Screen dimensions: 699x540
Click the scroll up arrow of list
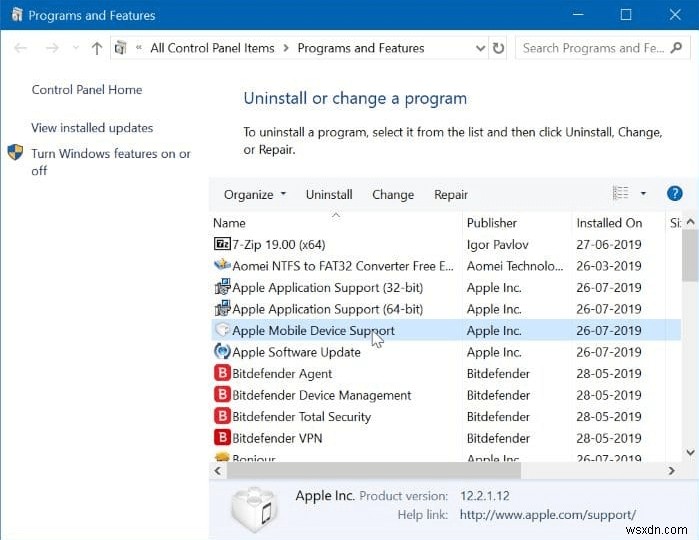(690, 222)
